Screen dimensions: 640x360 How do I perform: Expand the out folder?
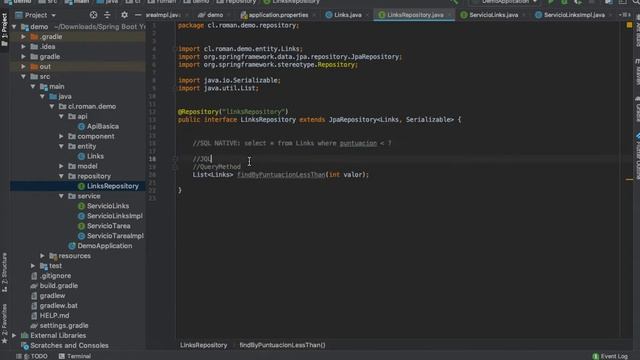23,67
